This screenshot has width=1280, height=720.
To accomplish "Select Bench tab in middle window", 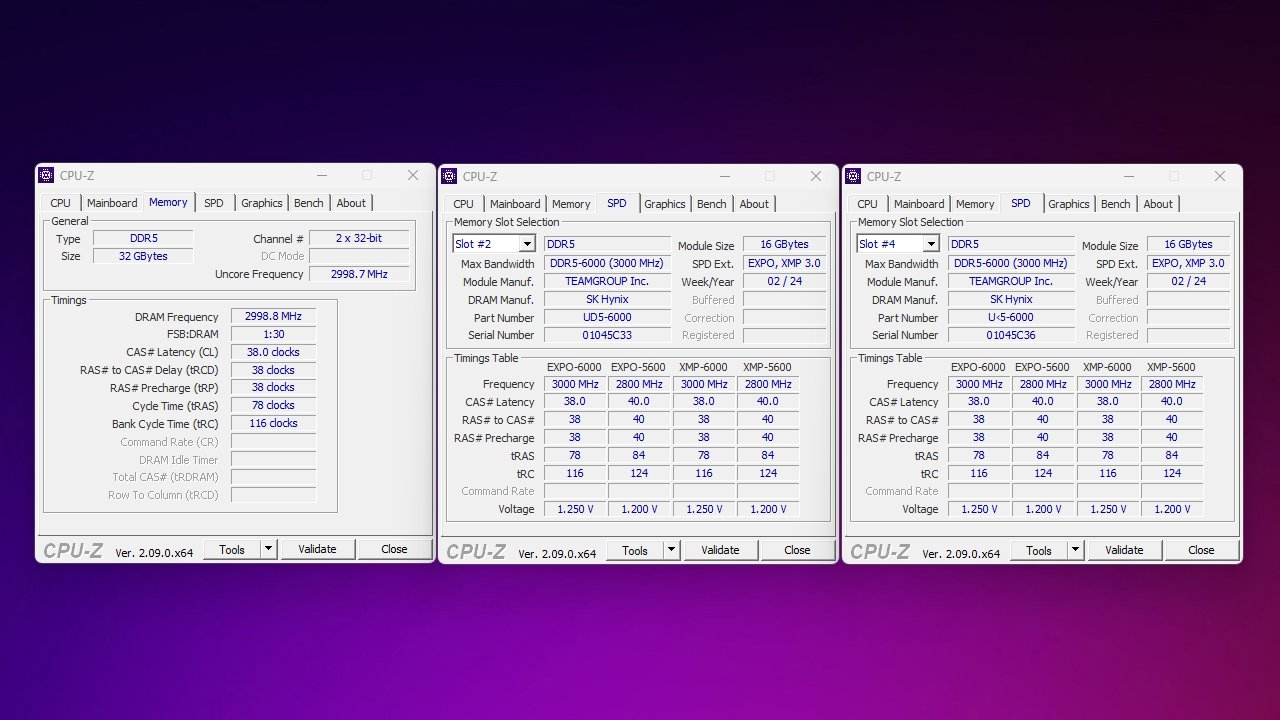I will (x=712, y=204).
